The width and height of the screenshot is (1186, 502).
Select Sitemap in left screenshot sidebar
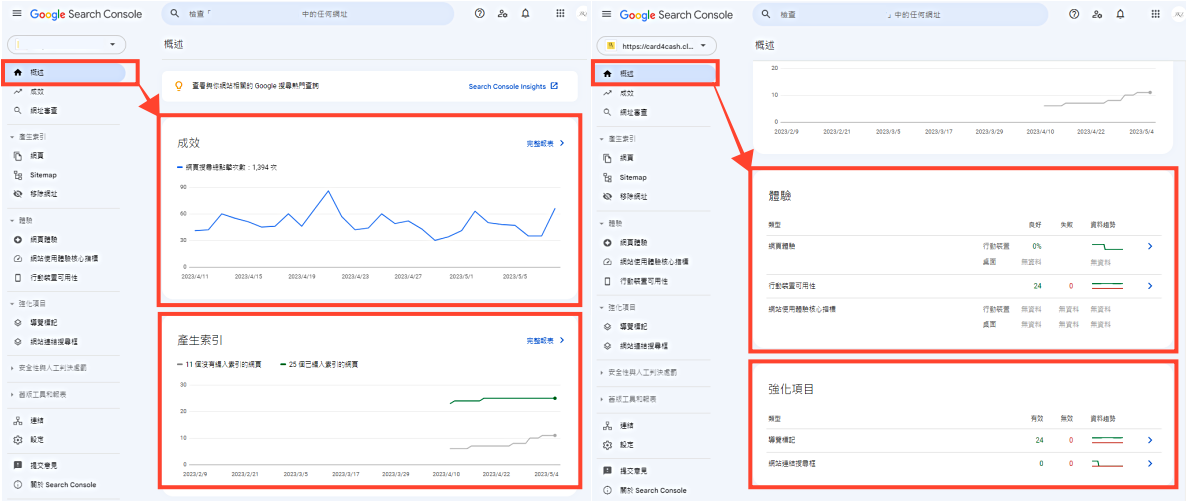(x=43, y=175)
